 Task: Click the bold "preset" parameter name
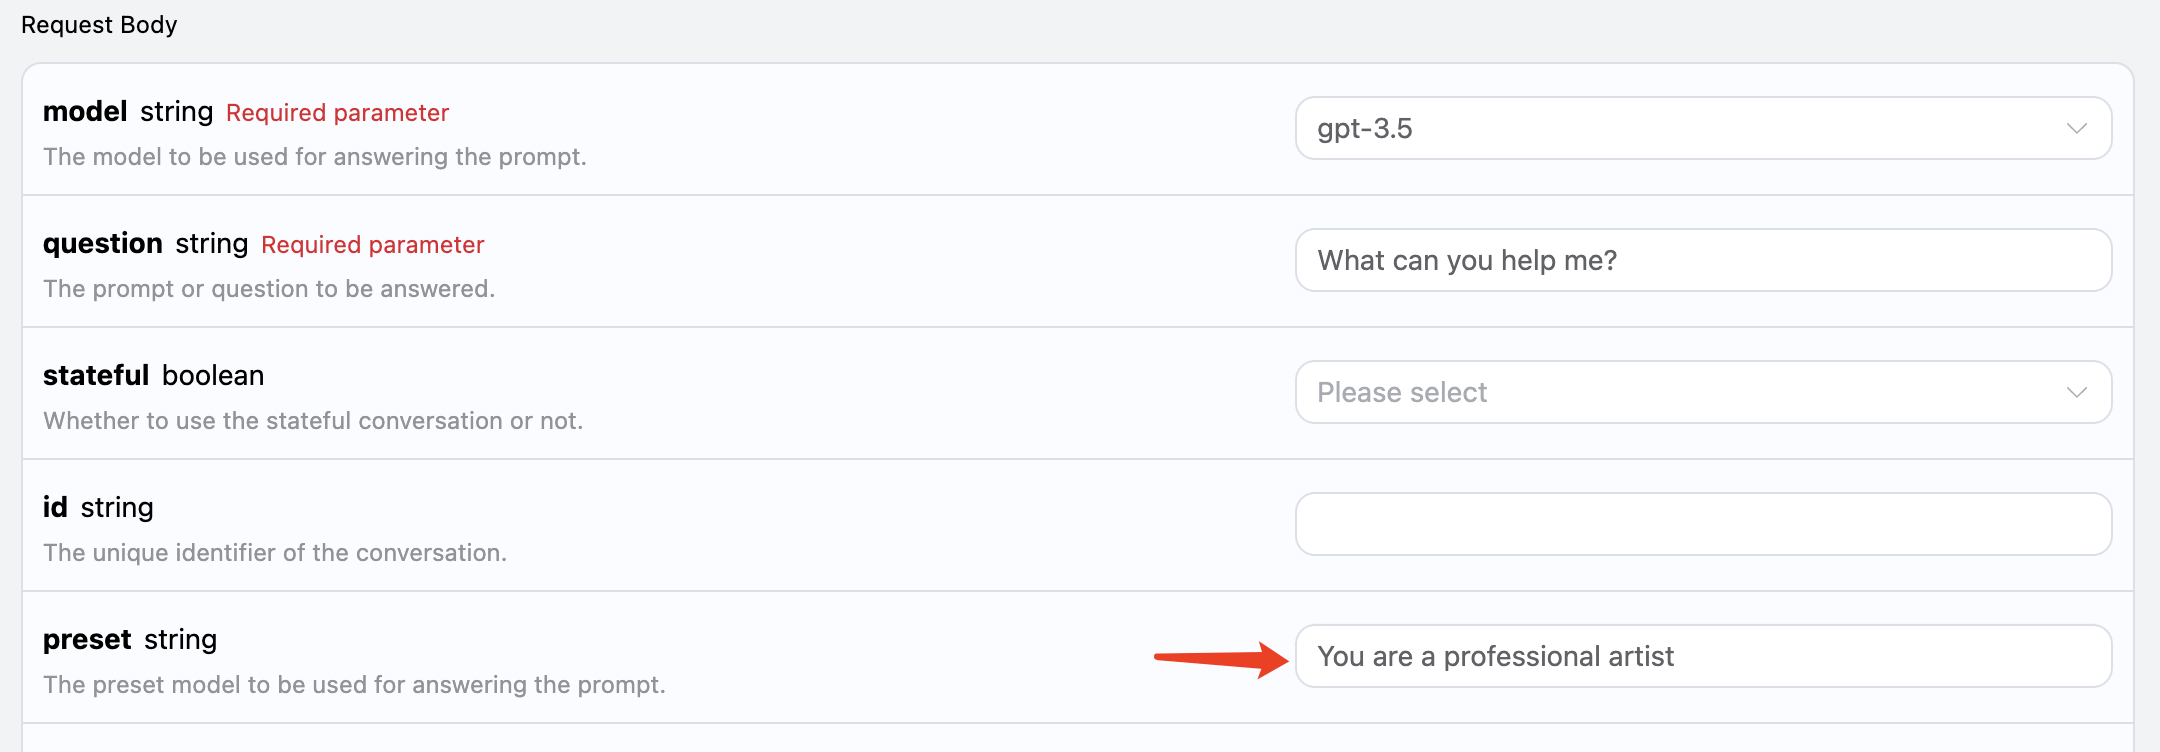coord(87,639)
